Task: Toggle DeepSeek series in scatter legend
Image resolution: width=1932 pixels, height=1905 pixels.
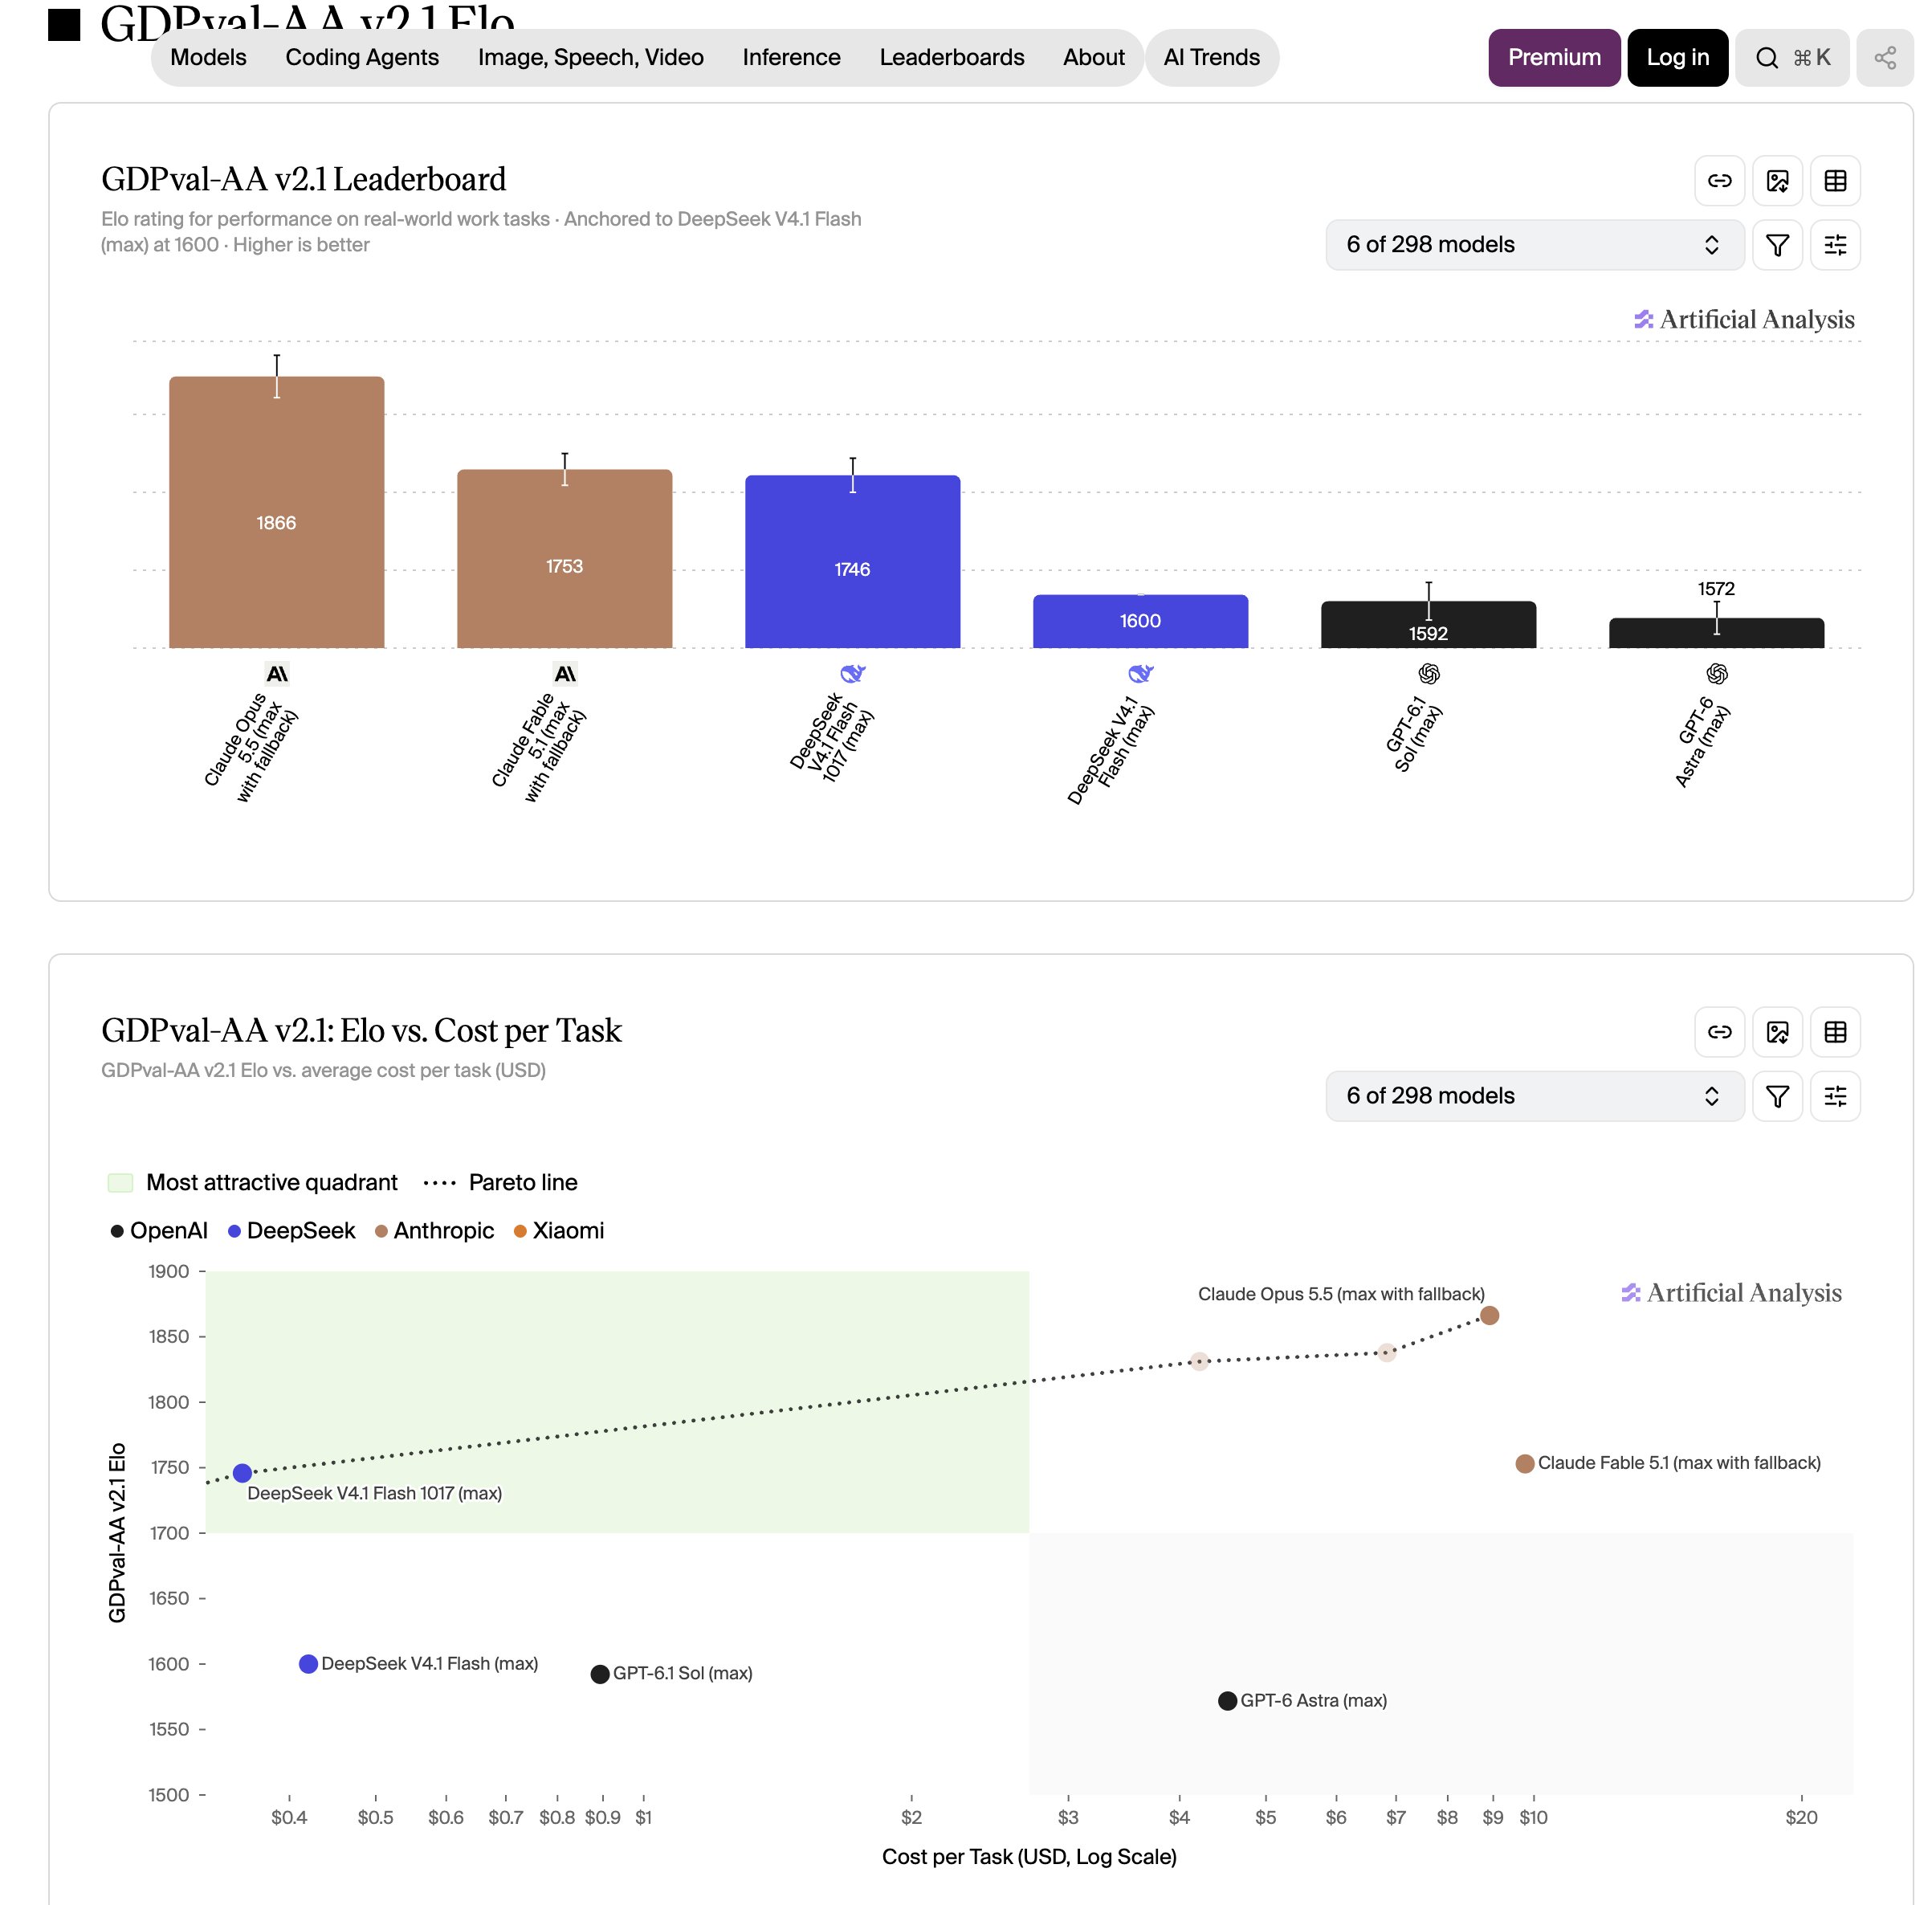Action: tap(291, 1231)
